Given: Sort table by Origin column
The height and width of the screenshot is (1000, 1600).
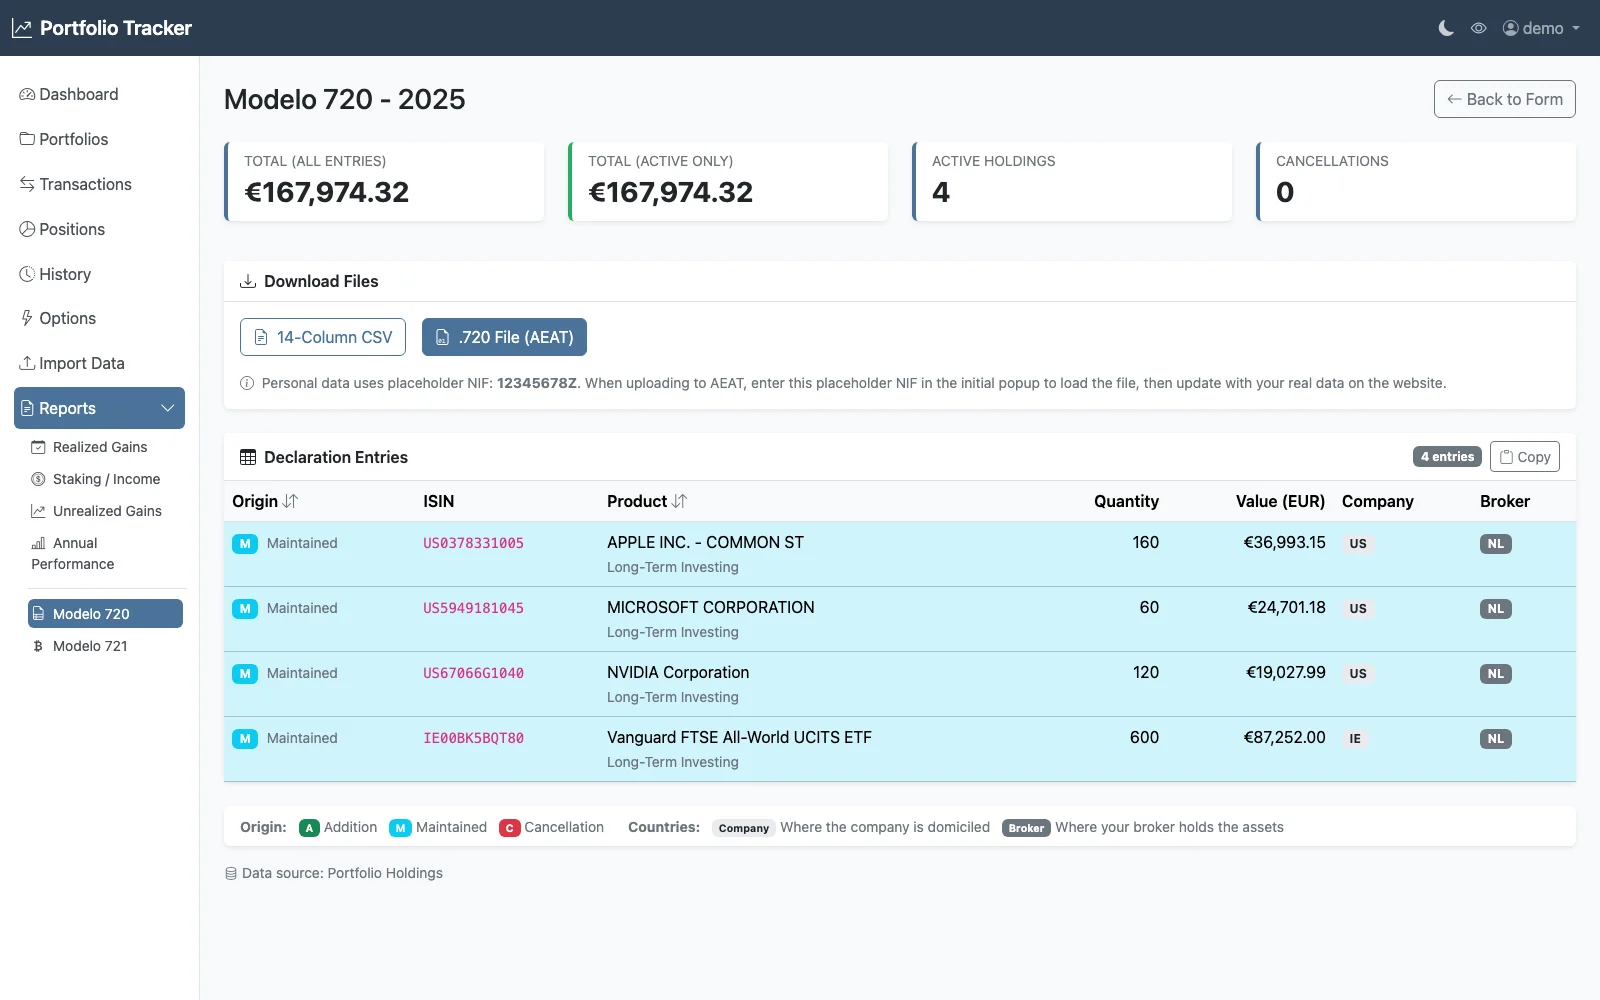Looking at the screenshot, I should 265,501.
